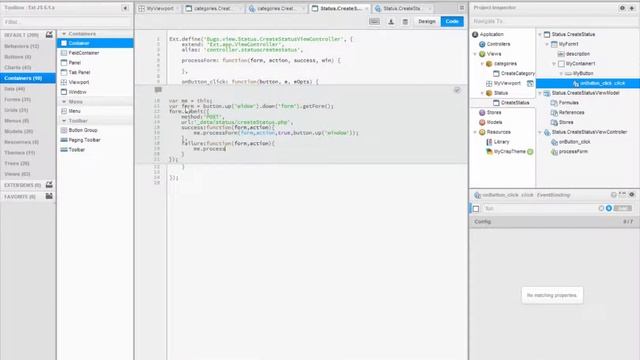Click the Navigate To search field
Viewport: 640px width, 360px height.
point(554,21)
